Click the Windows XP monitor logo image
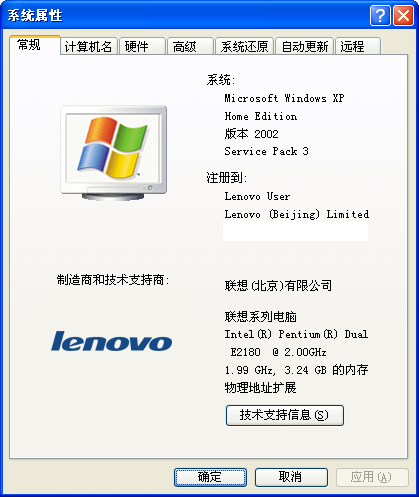Image resolution: width=419 pixels, height=497 pixels. 114,153
